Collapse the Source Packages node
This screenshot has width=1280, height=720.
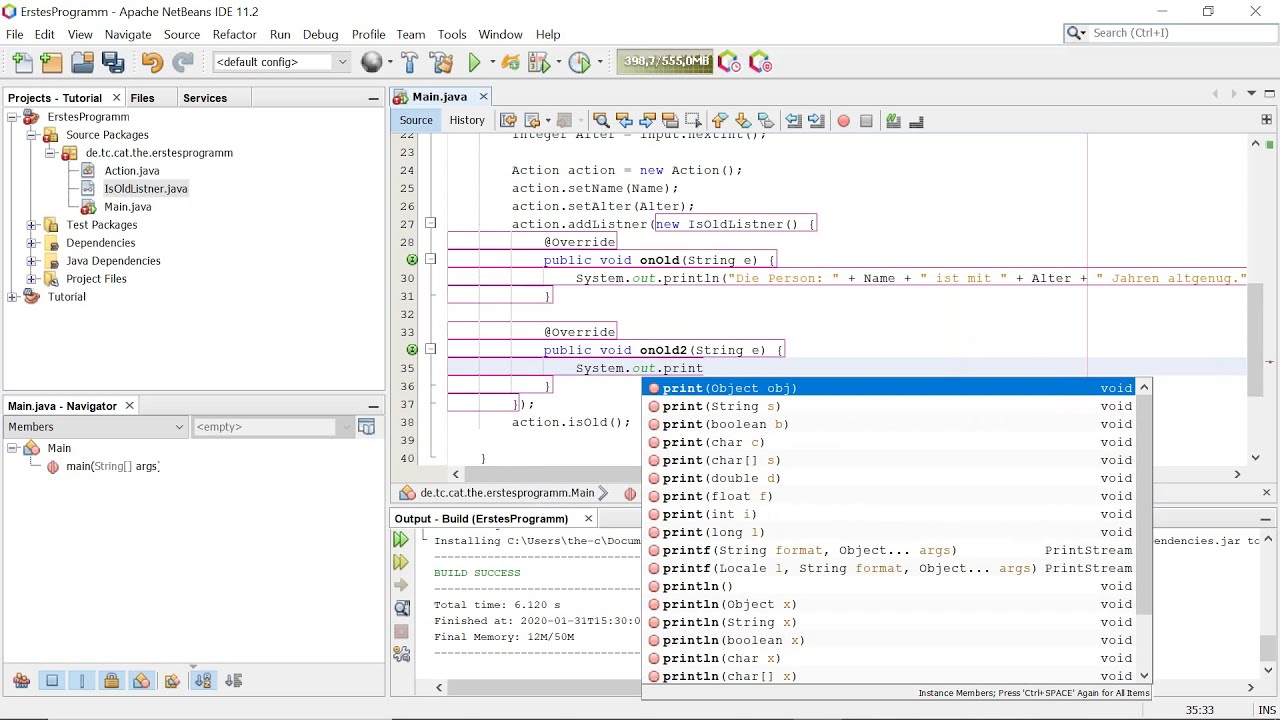(x=31, y=135)
